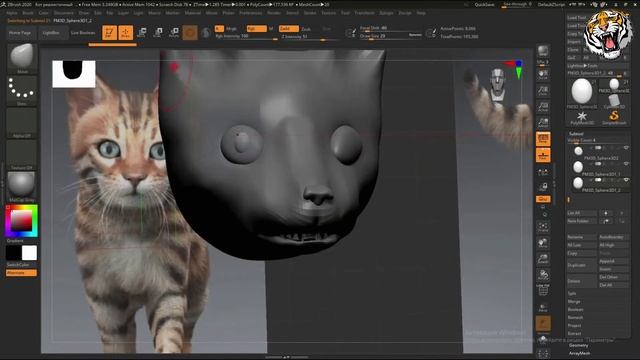Viewport: 640px width, 360px height.
Task: Adjust the Focal Shift slider
Action: [390, 28]
